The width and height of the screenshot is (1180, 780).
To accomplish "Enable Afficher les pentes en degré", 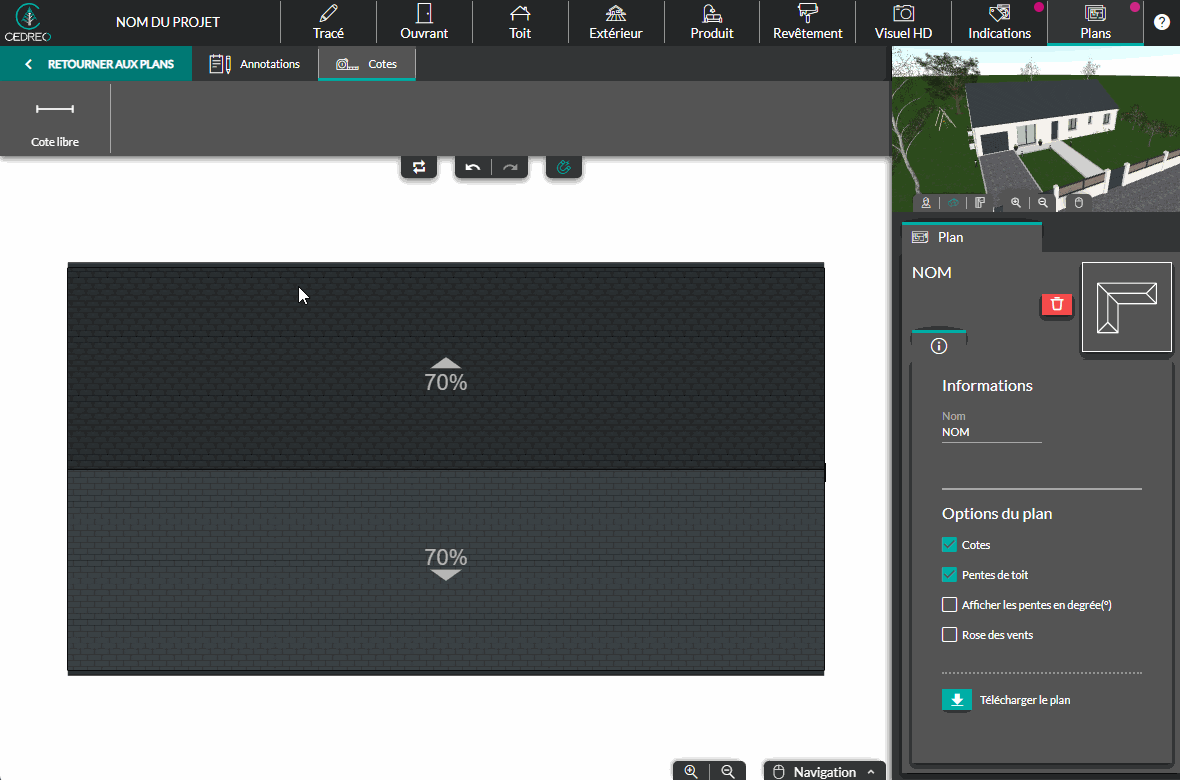I will 950,605.
